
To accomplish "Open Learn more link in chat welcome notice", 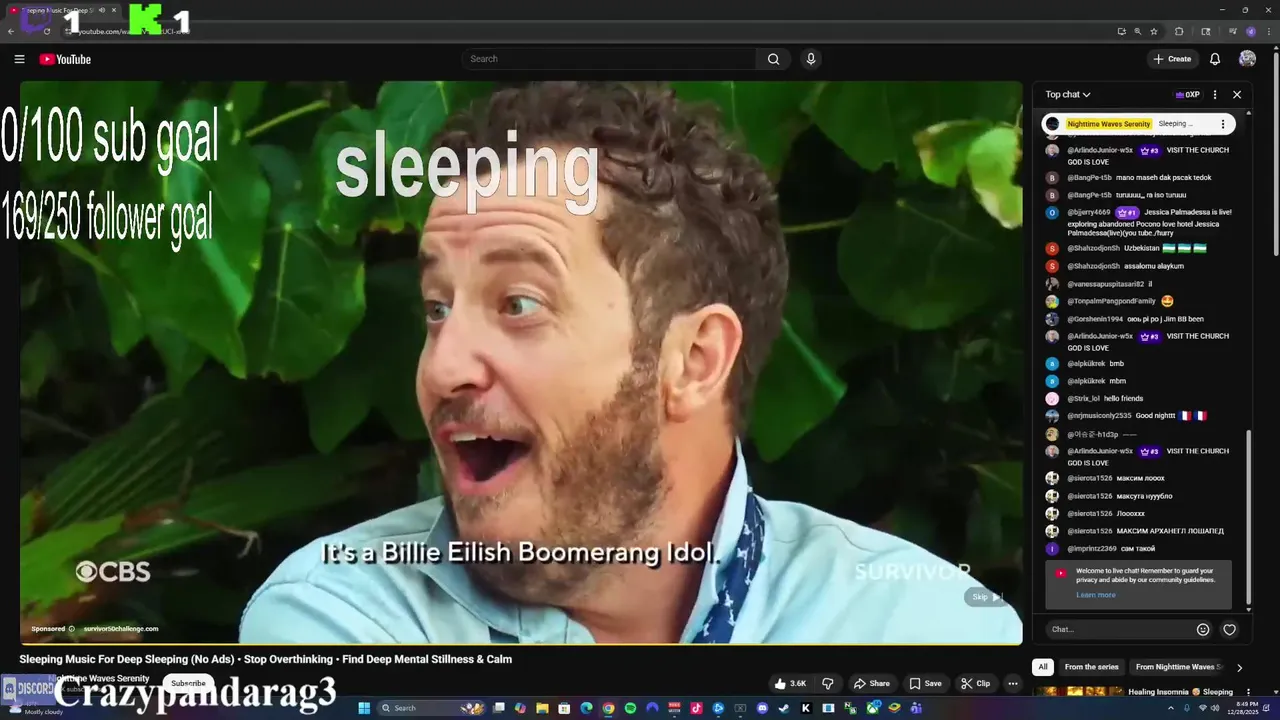I will tap(1096, 595).
